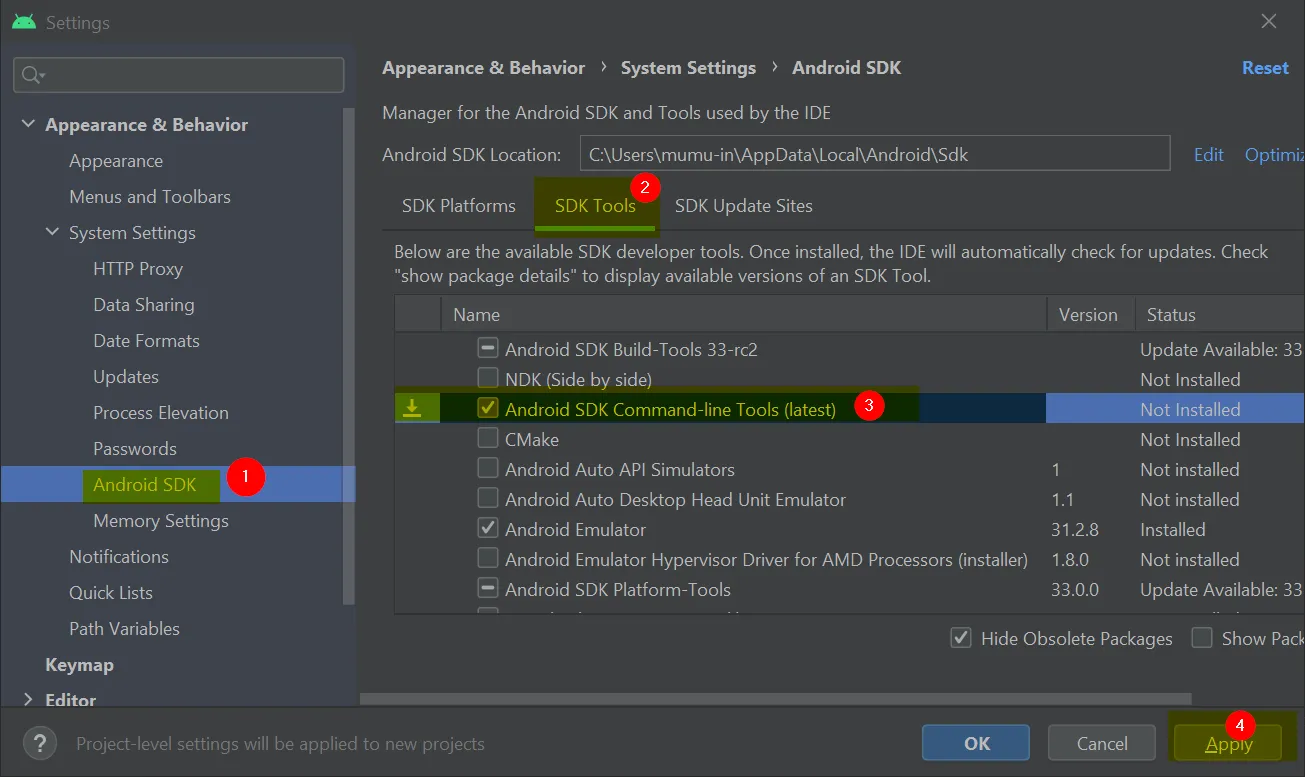
Task: Click the Optimize link beside Edit
Action: tap(1274, 155)
